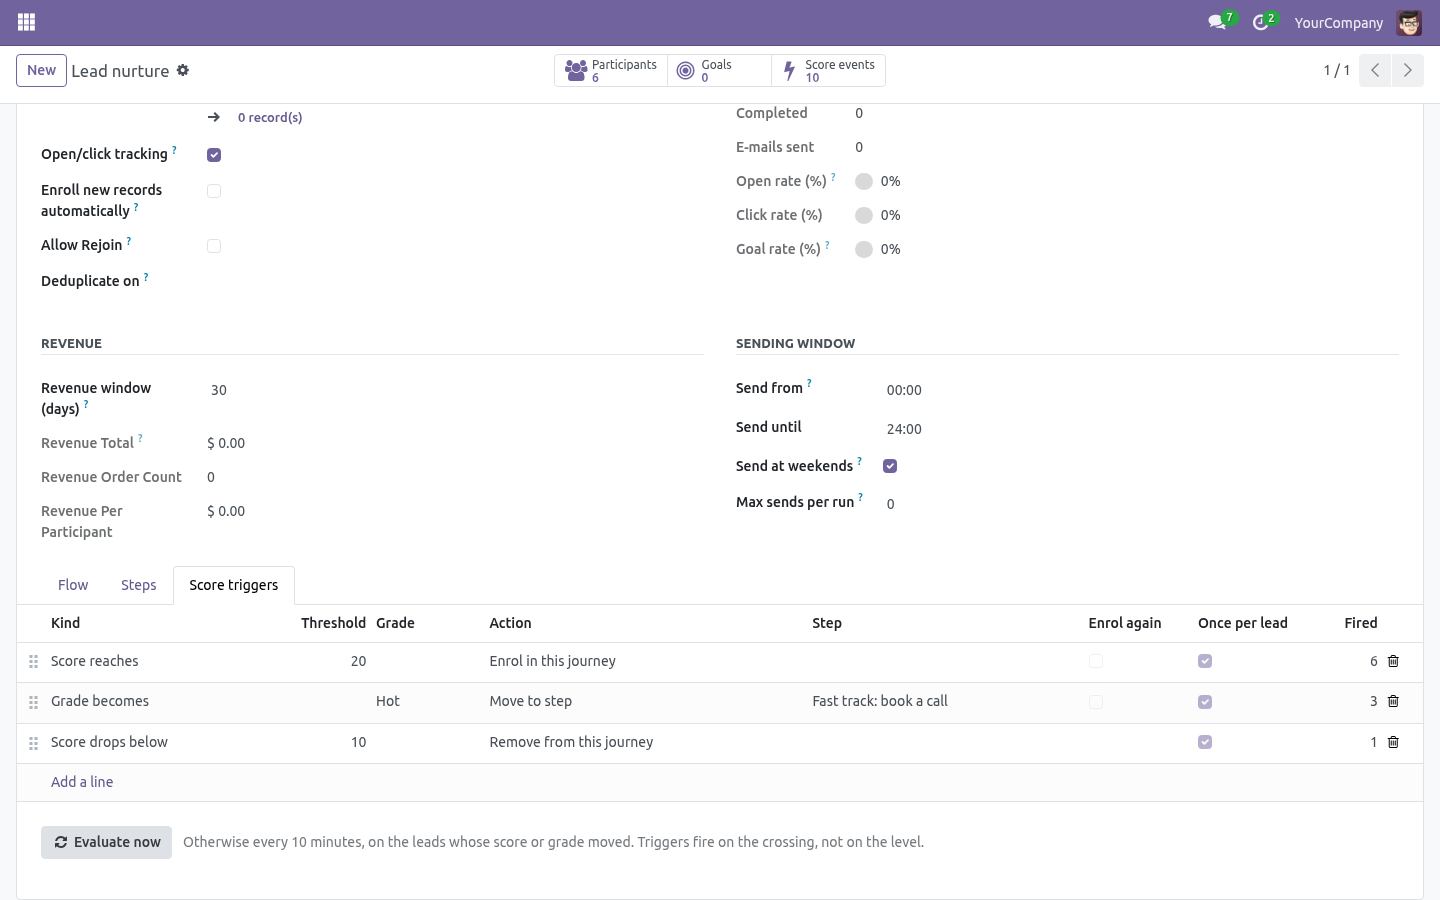Open Goals stat button
1440x900 pixels.
(719, 71)
